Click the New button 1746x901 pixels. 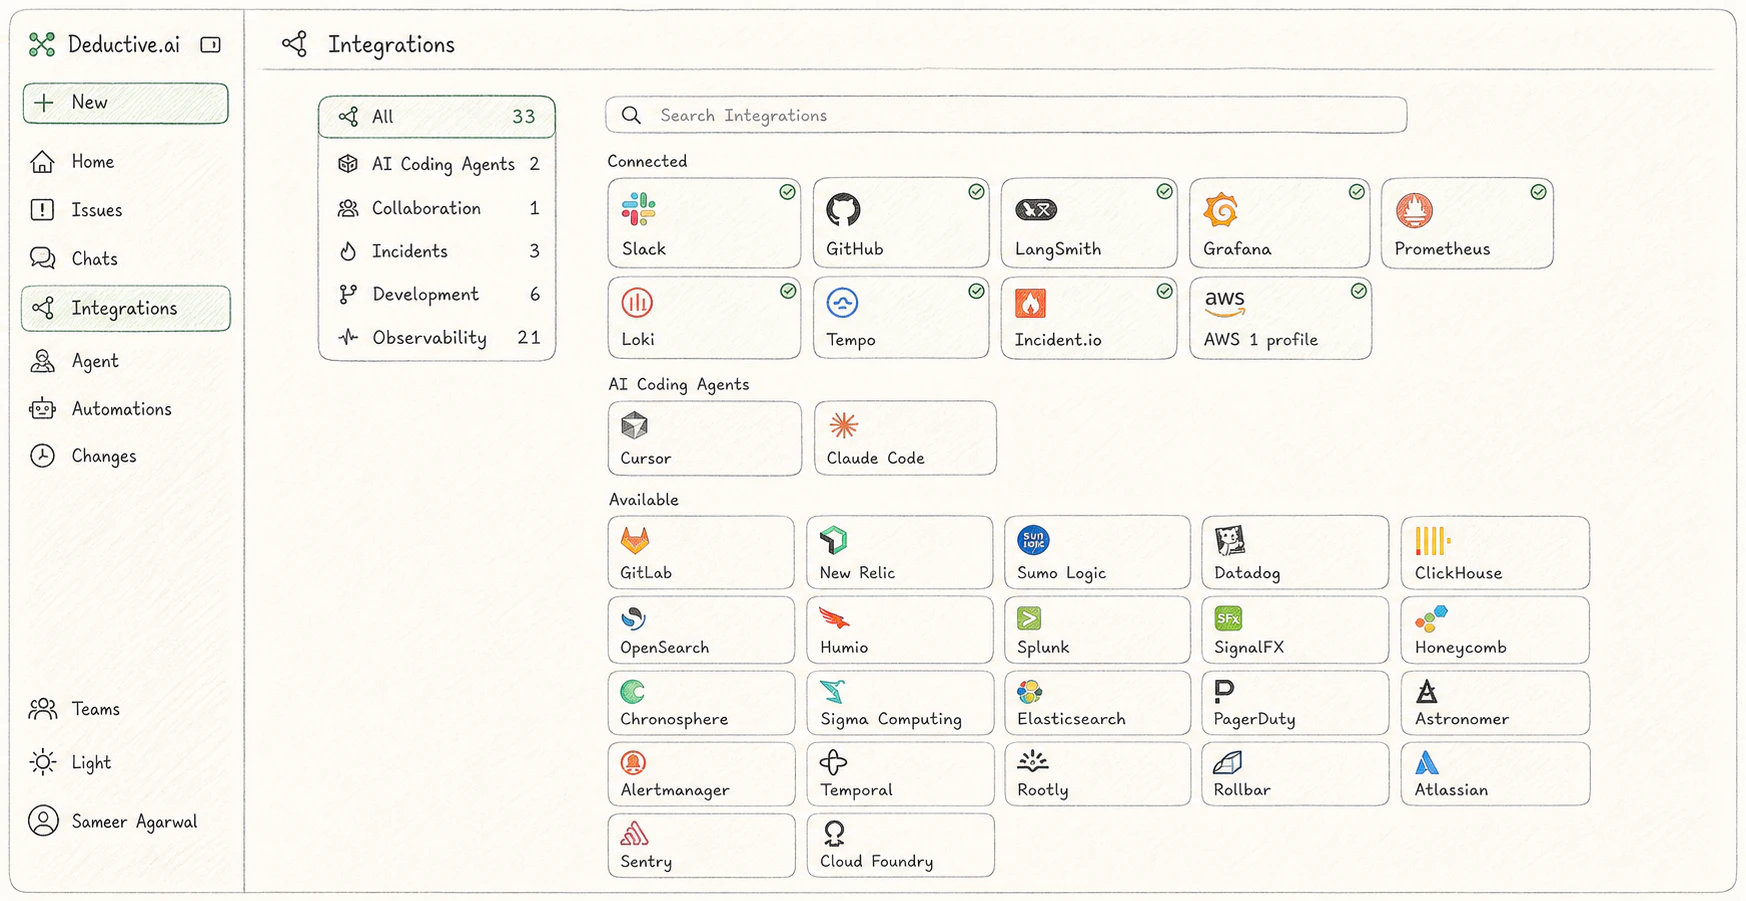tap(126, 103)
